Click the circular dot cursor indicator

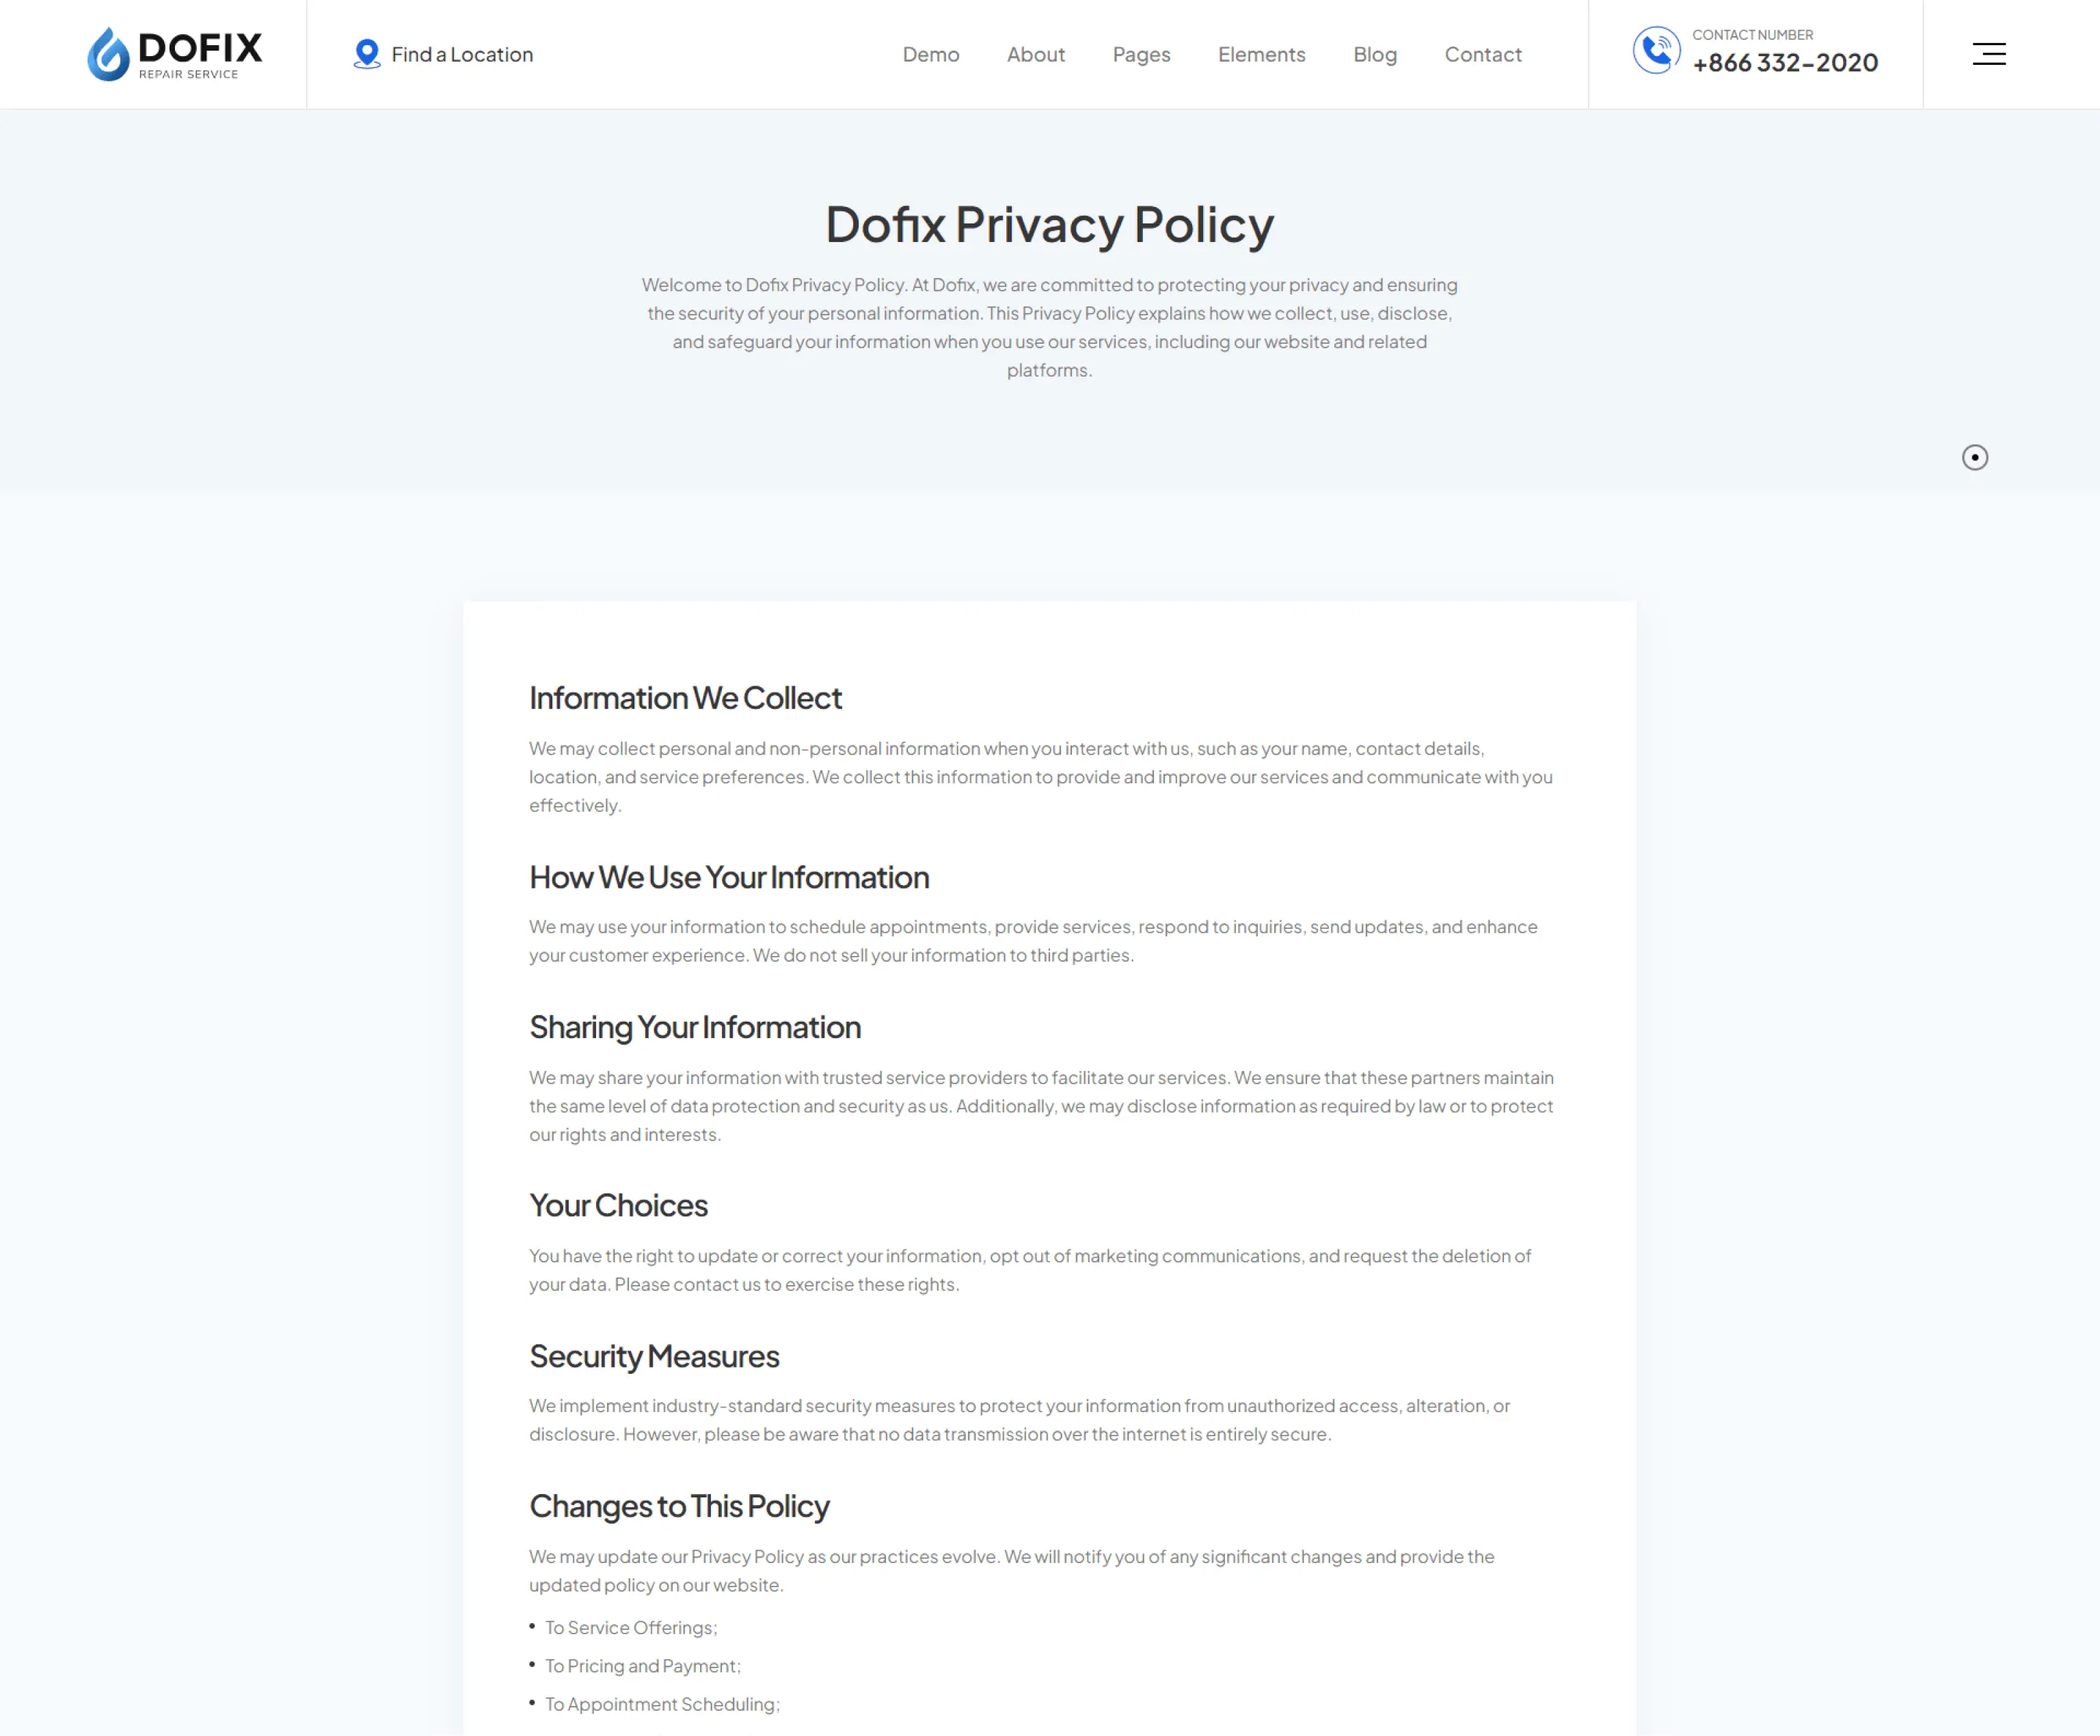coord(1975,457)
